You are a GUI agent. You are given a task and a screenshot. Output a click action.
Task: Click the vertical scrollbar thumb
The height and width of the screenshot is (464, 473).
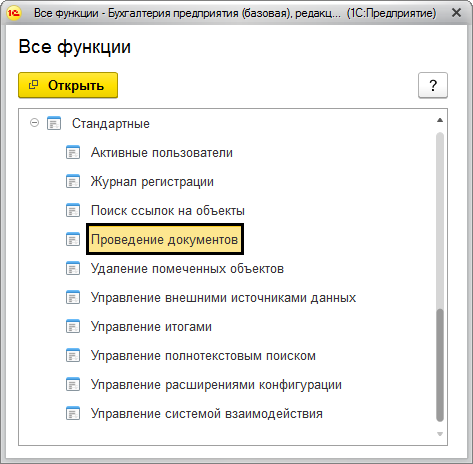440,365
